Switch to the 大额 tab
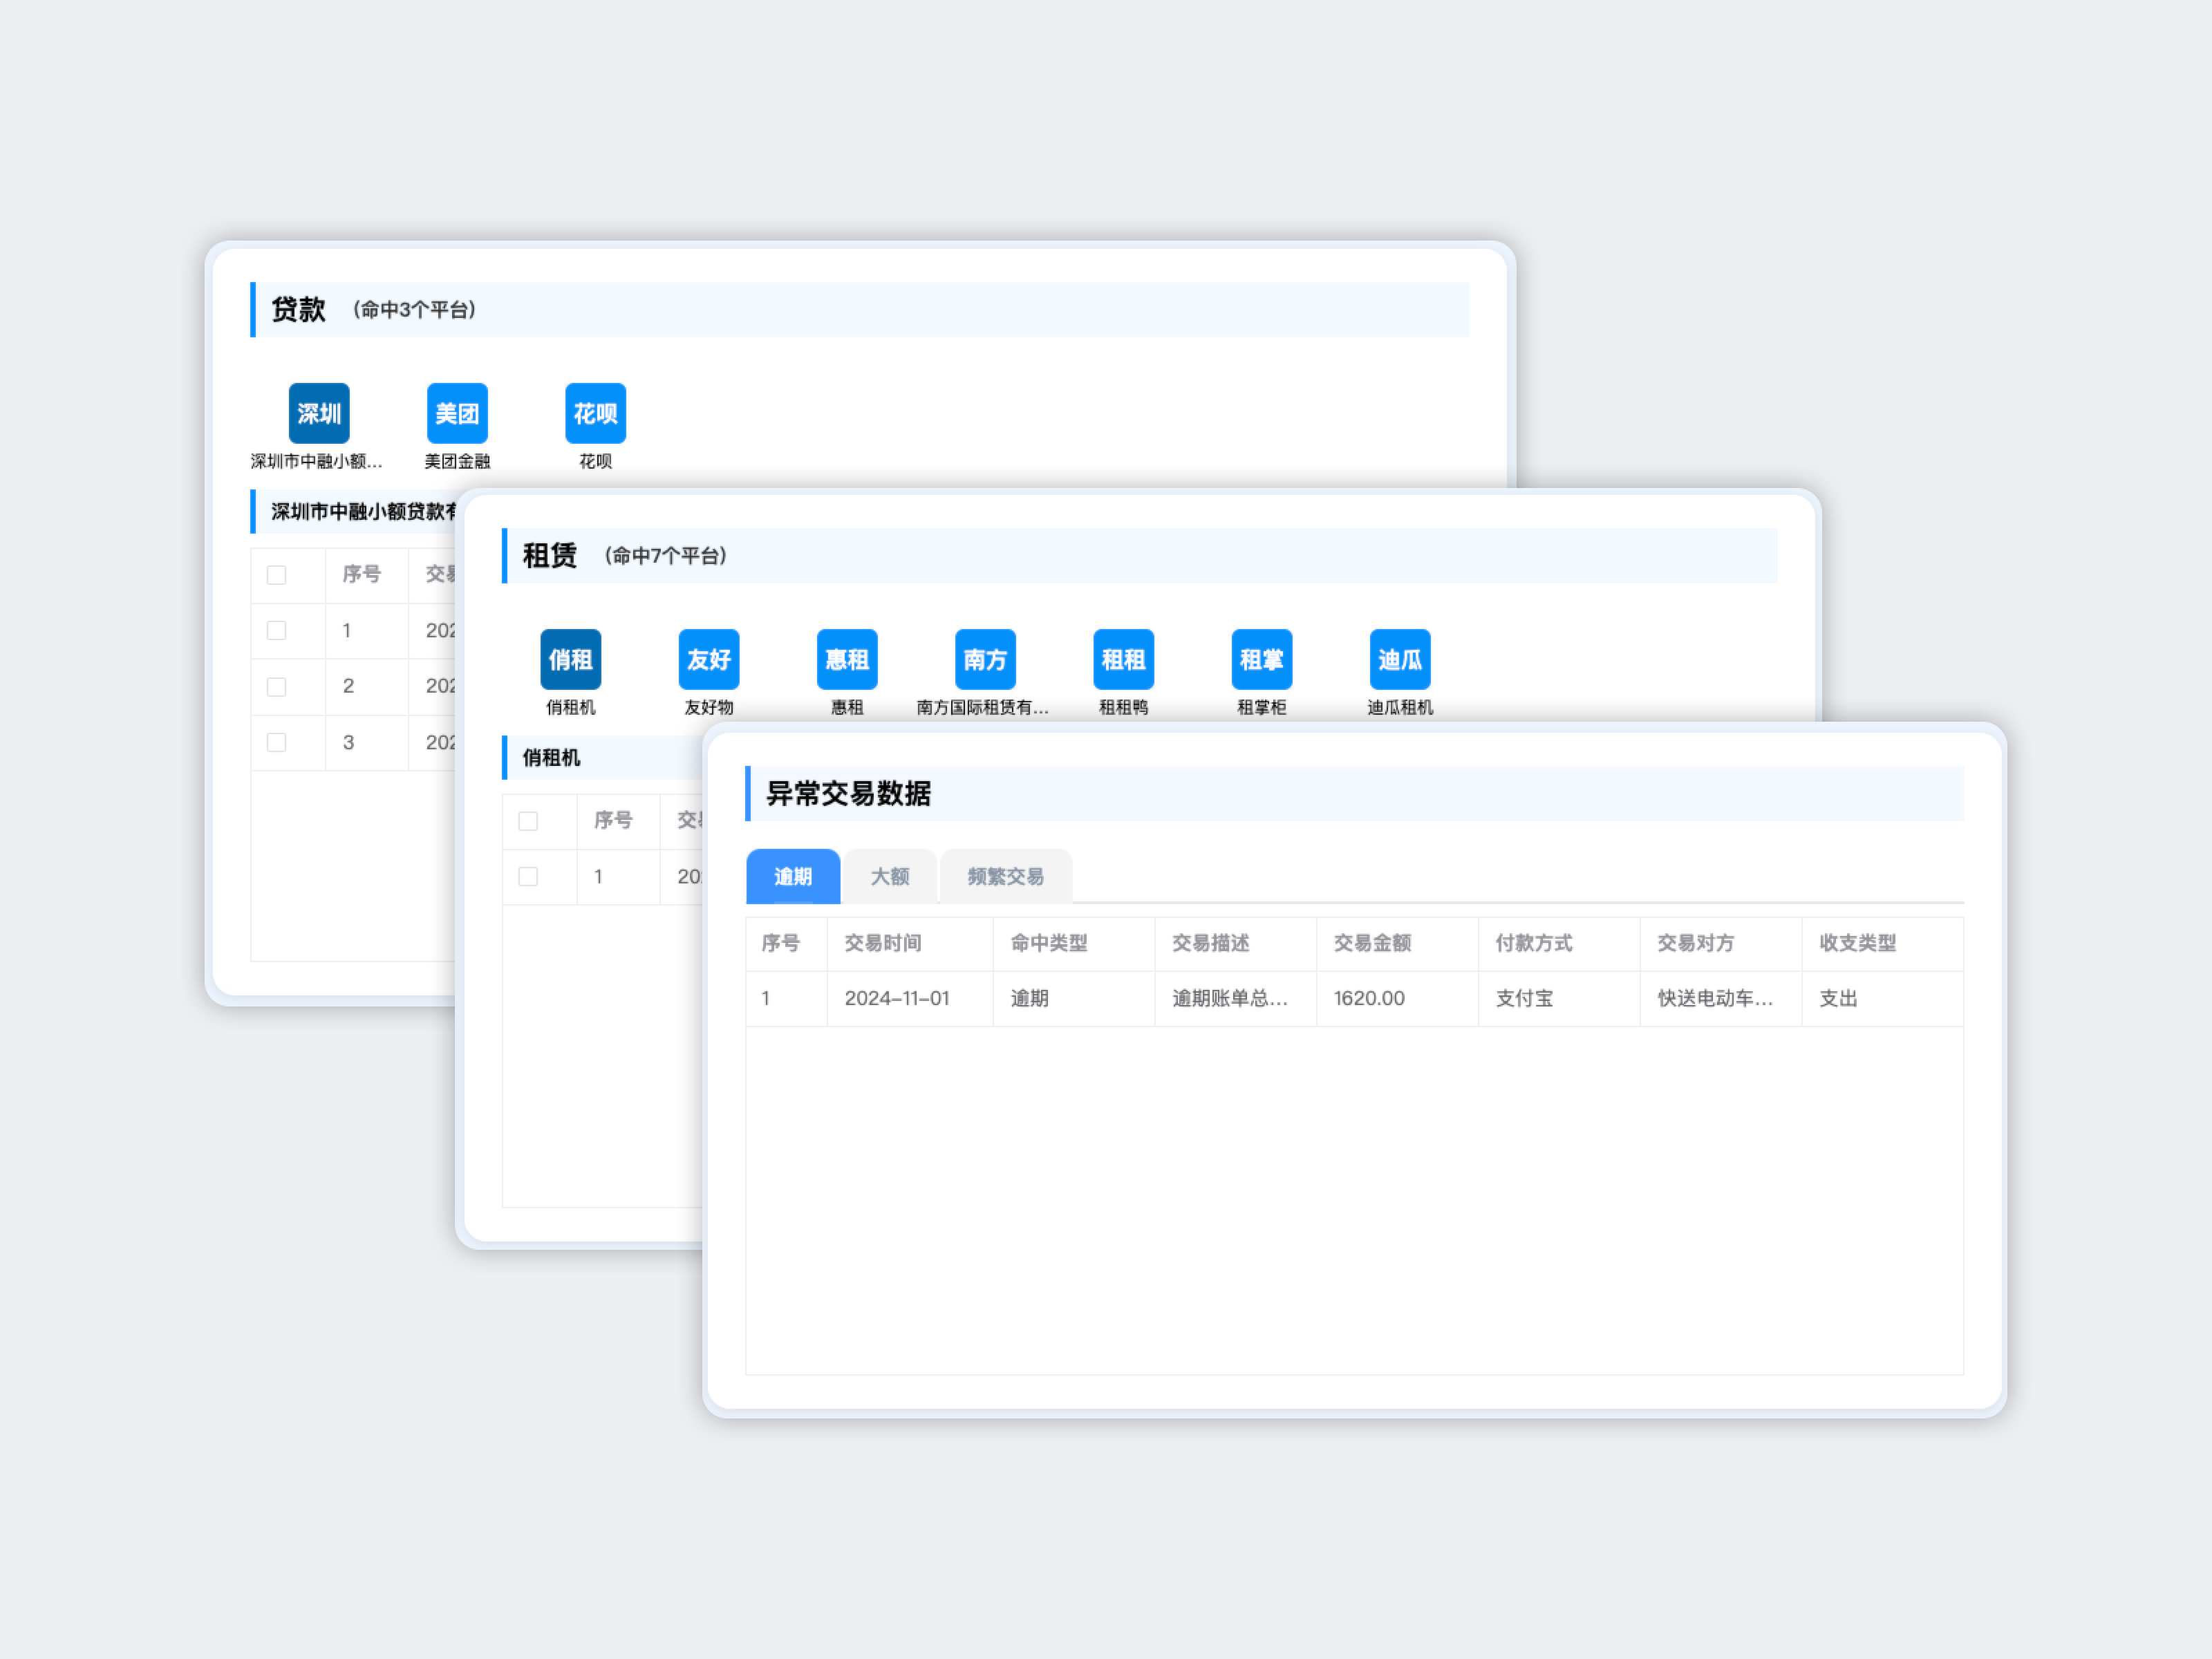Image resolution: width=2212 pixels, height=1659 pixels. coord(889,877)
